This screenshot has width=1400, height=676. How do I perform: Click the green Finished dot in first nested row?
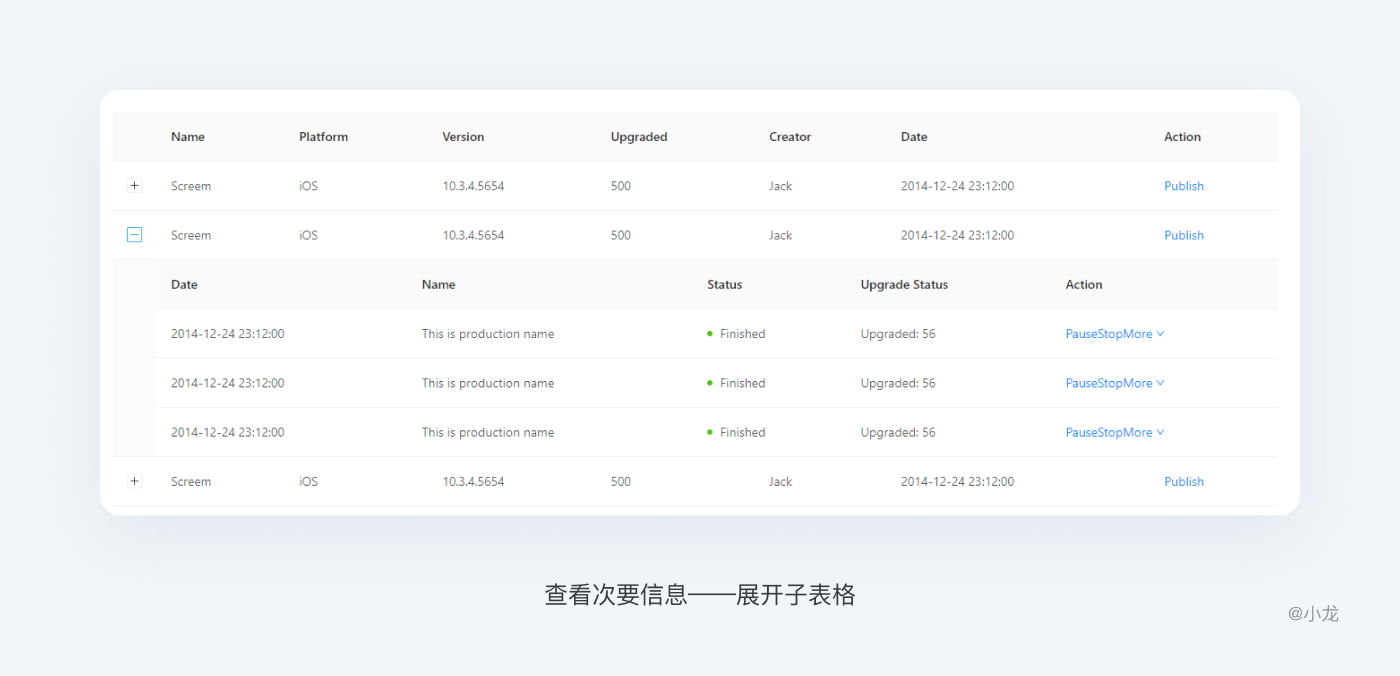point(710,334)
